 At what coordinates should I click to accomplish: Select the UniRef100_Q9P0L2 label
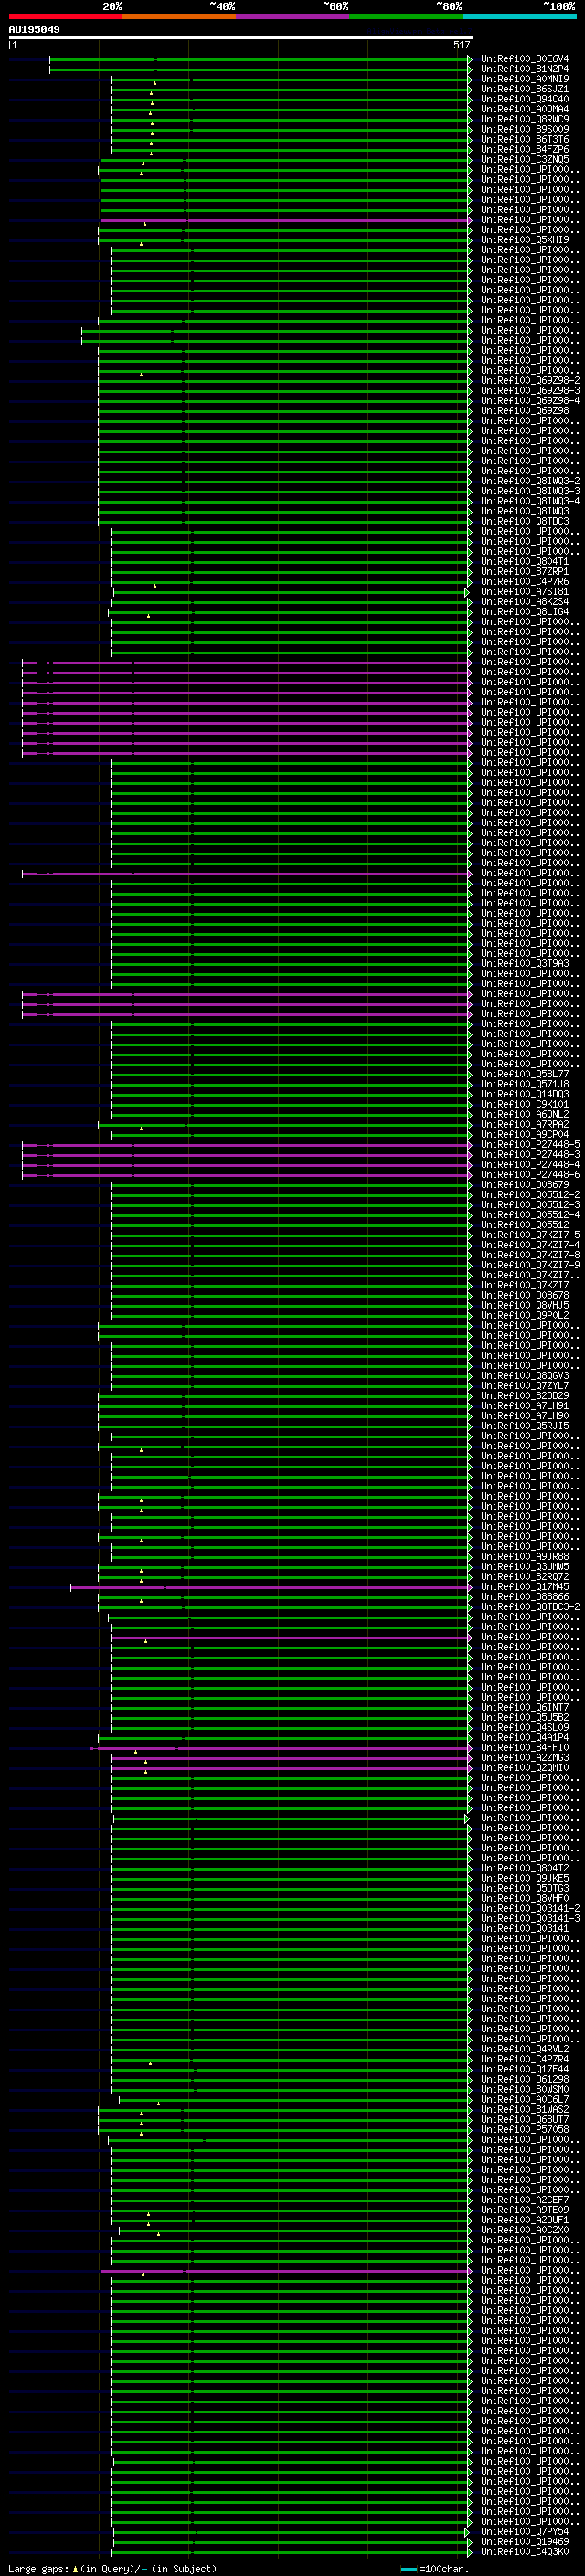coord(525,1315)
